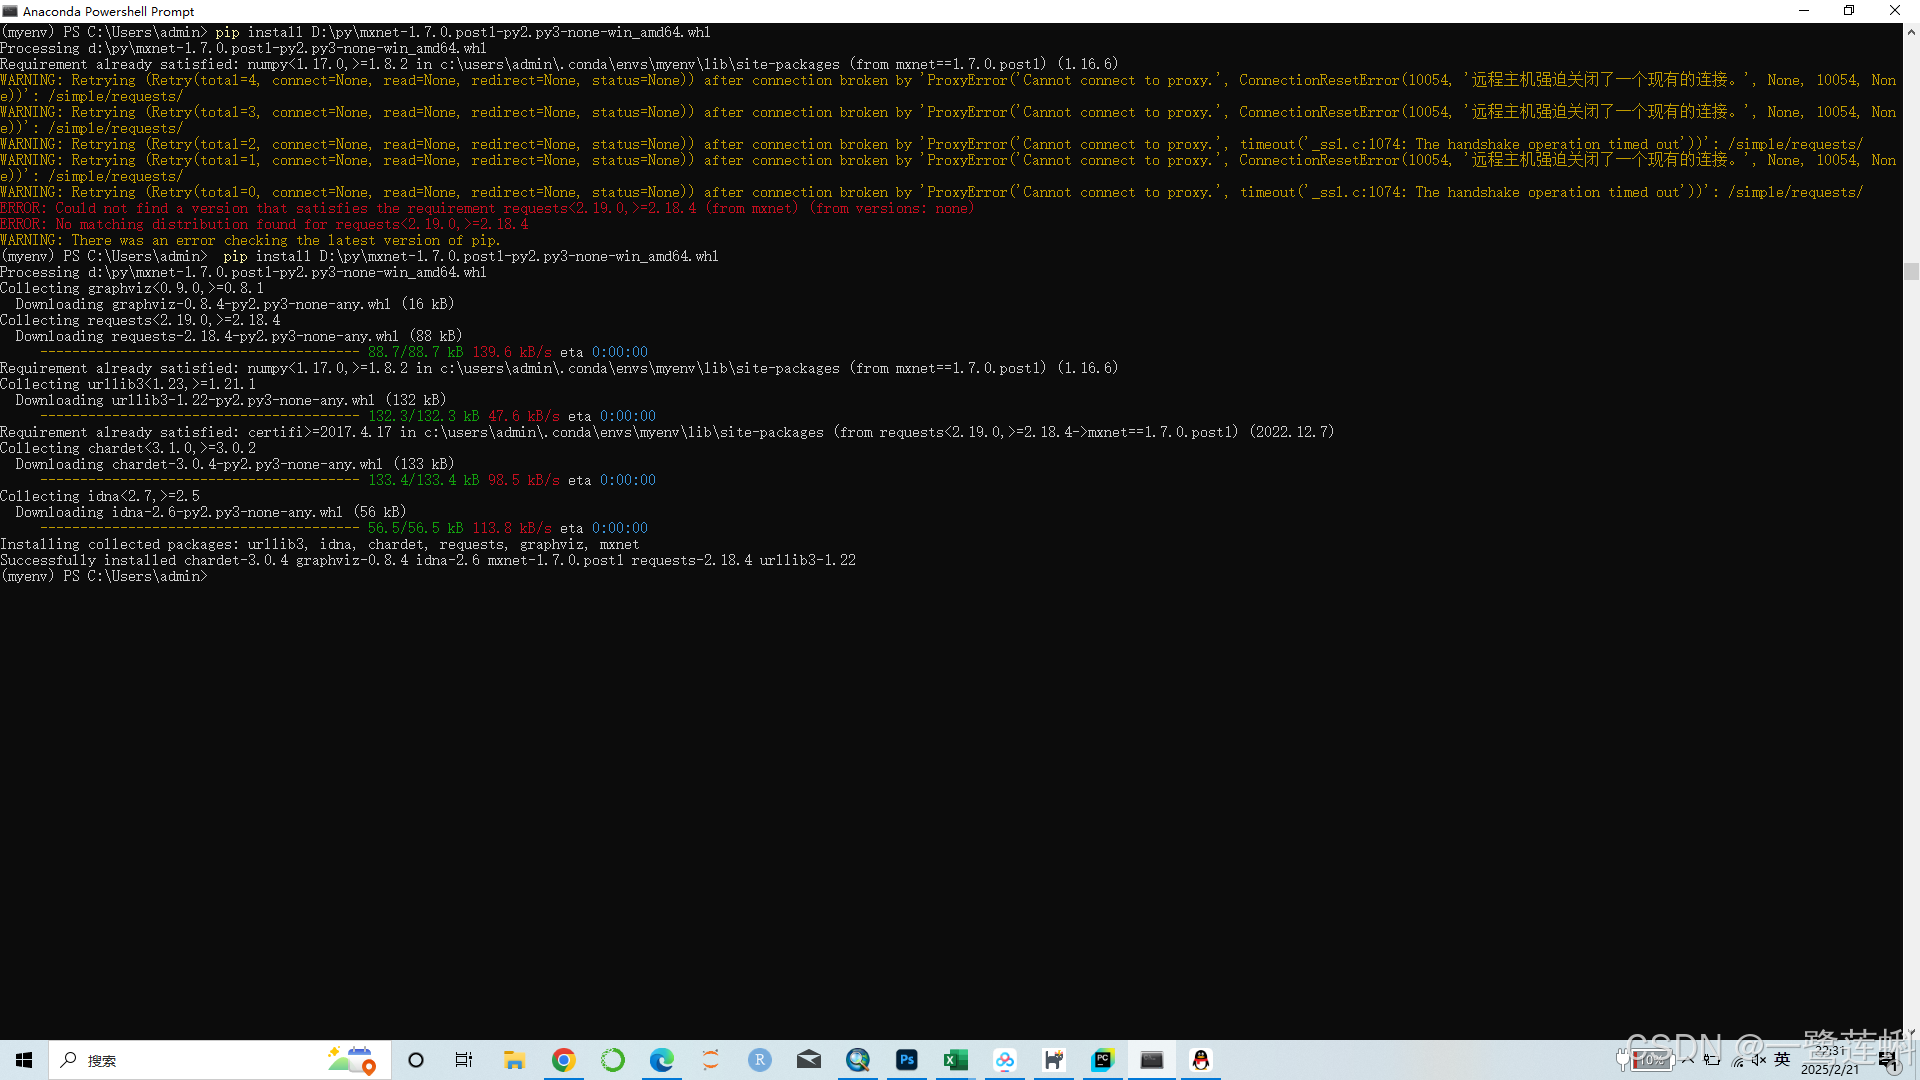
Task: Click the Anaconda Powershell Prompt window icon
Action: [x=10, y=11]
